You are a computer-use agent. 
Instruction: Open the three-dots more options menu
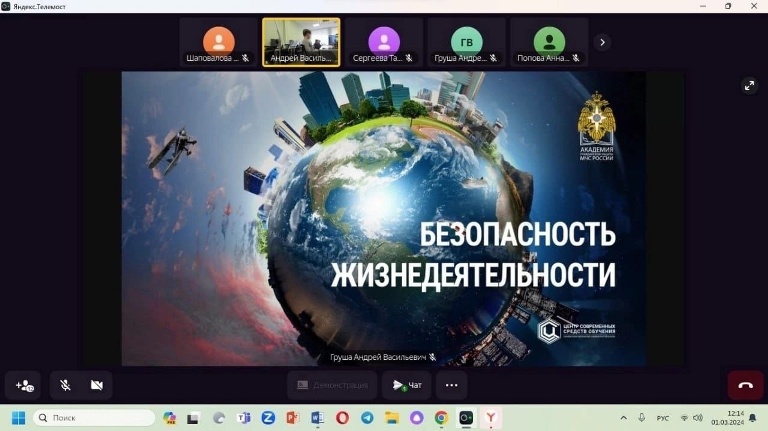[x=451, y=385]
